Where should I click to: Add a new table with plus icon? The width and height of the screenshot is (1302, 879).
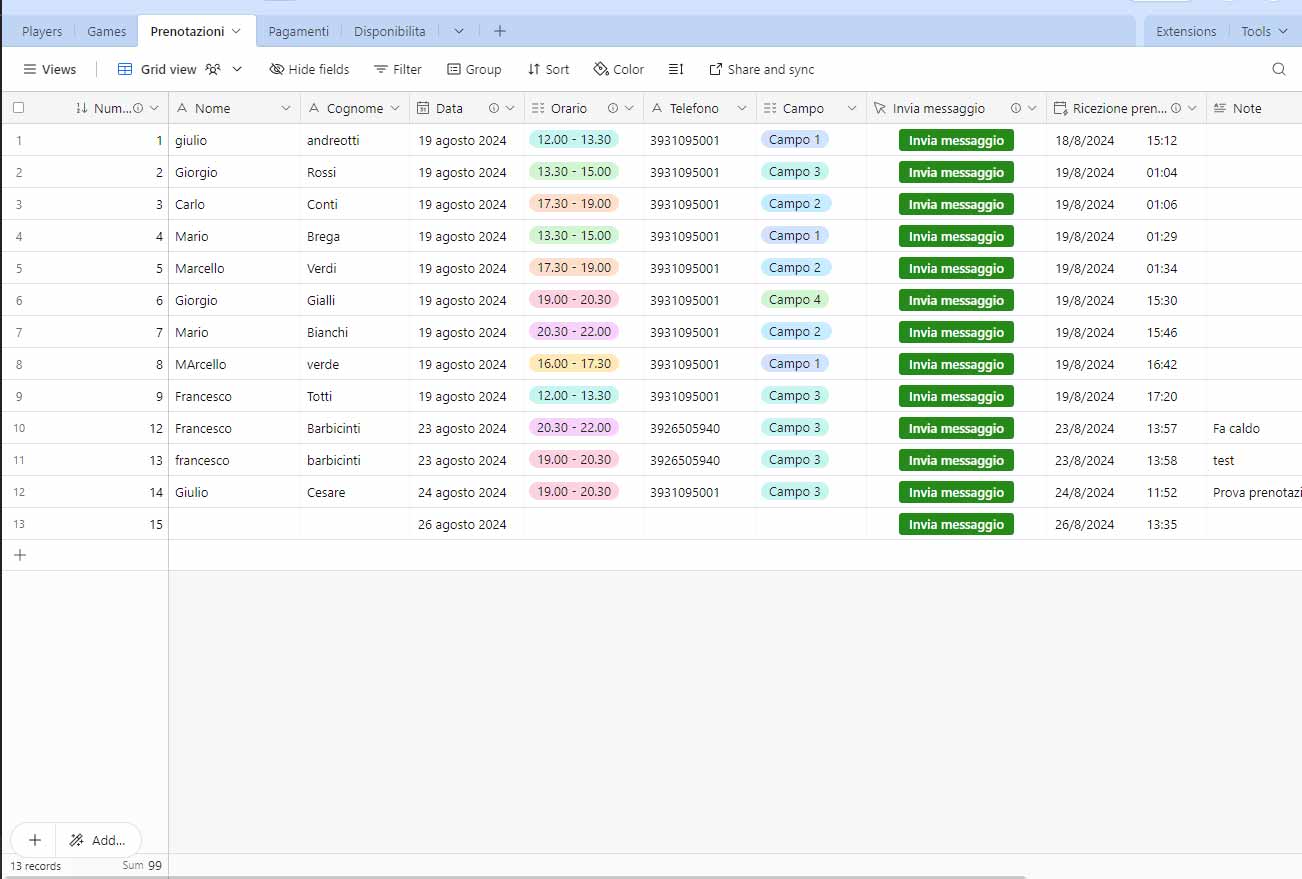[500, 31]
